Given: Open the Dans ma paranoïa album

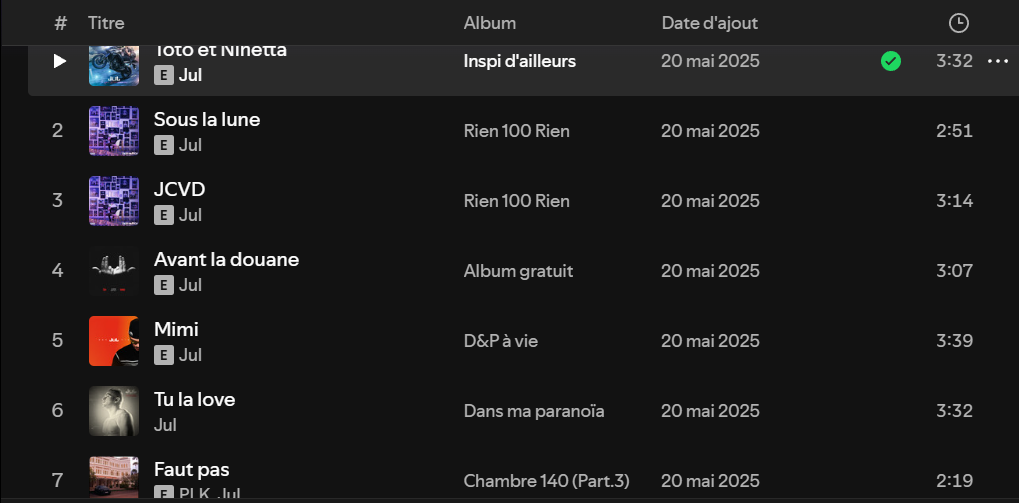Looking at the screenshot, I should pyautogui.click(x=533, y=411).
